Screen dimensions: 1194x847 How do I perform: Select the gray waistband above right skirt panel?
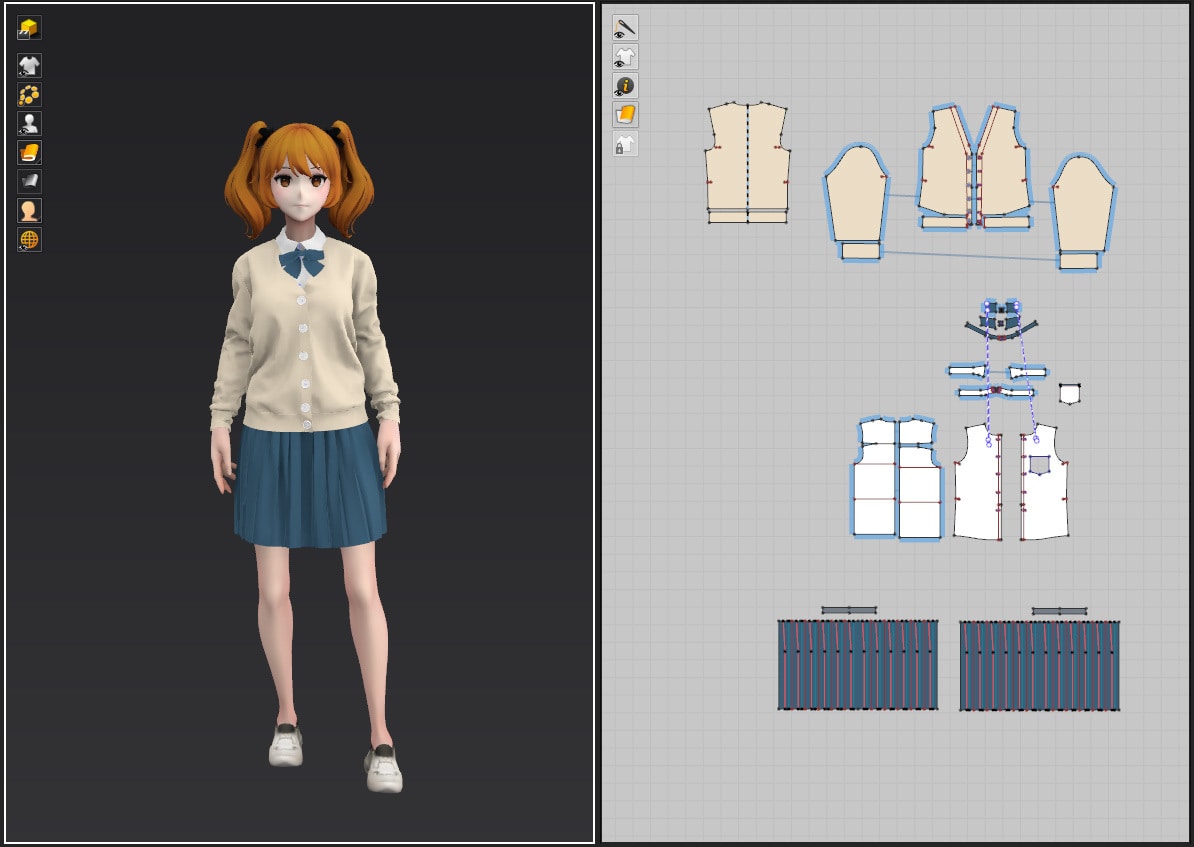click(1059, 611)
